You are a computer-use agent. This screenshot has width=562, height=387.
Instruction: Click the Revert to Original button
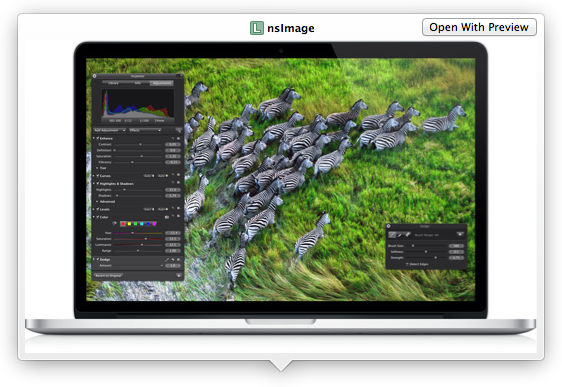click(x=108, y=275)
